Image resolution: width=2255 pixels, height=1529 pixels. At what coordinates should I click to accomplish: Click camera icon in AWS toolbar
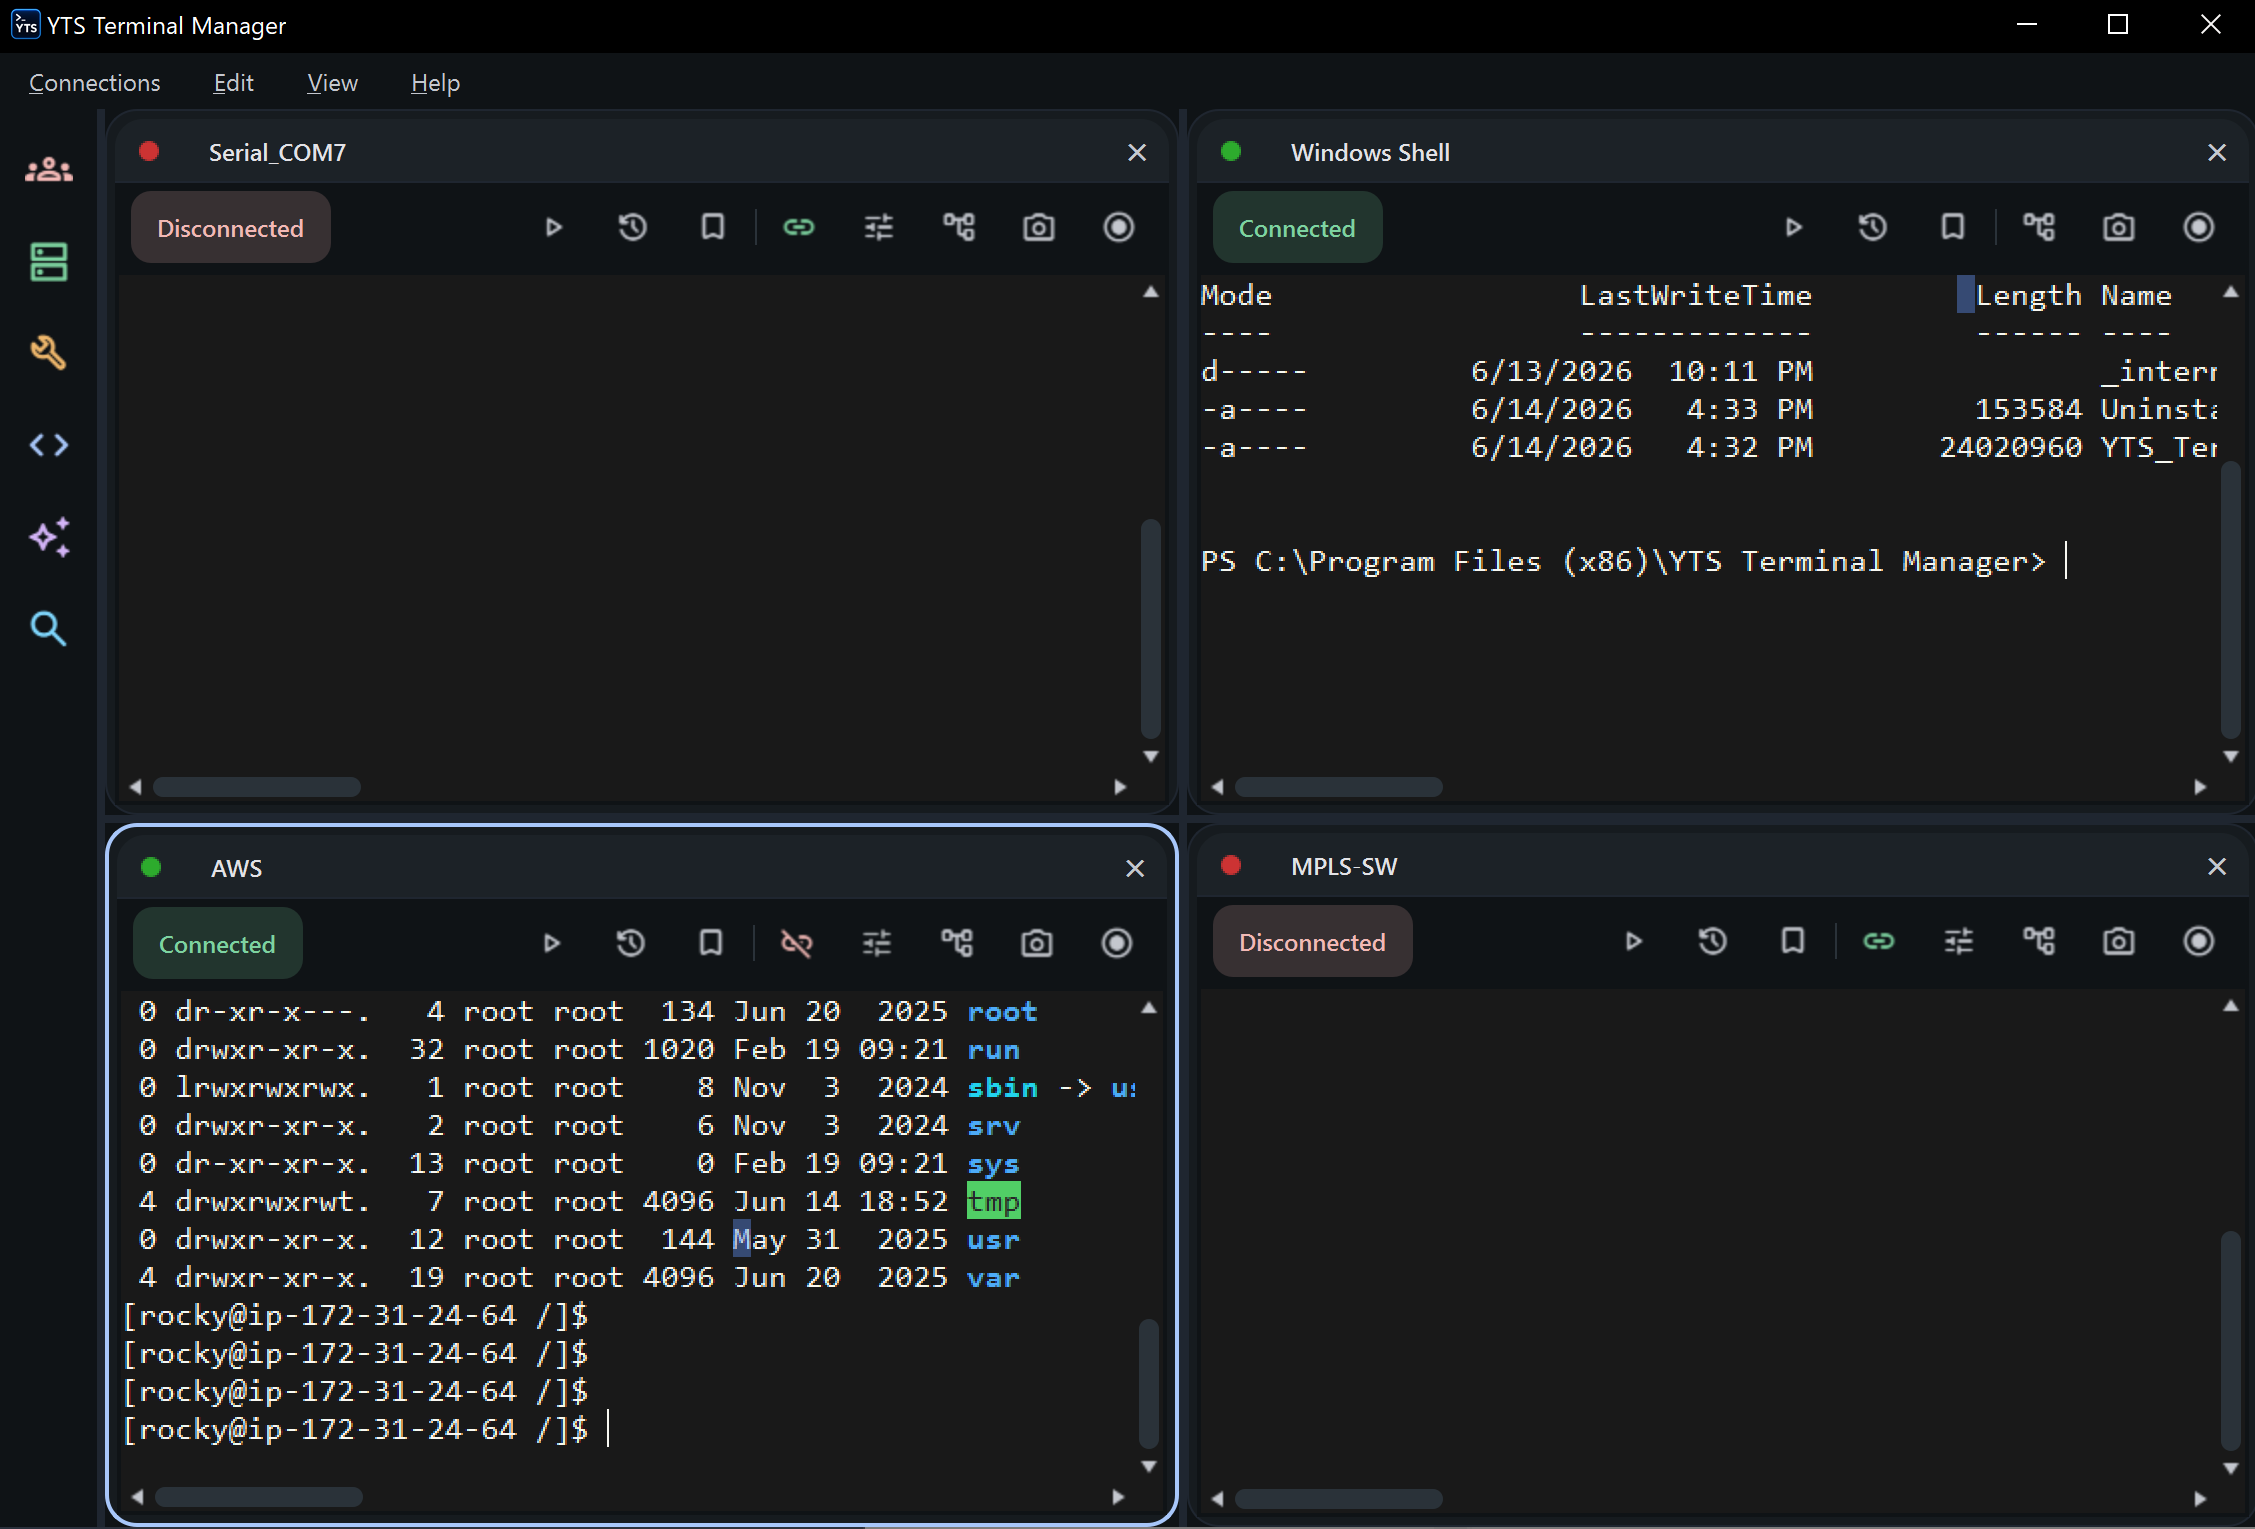pyautogui.click(x=1036, y=943)
